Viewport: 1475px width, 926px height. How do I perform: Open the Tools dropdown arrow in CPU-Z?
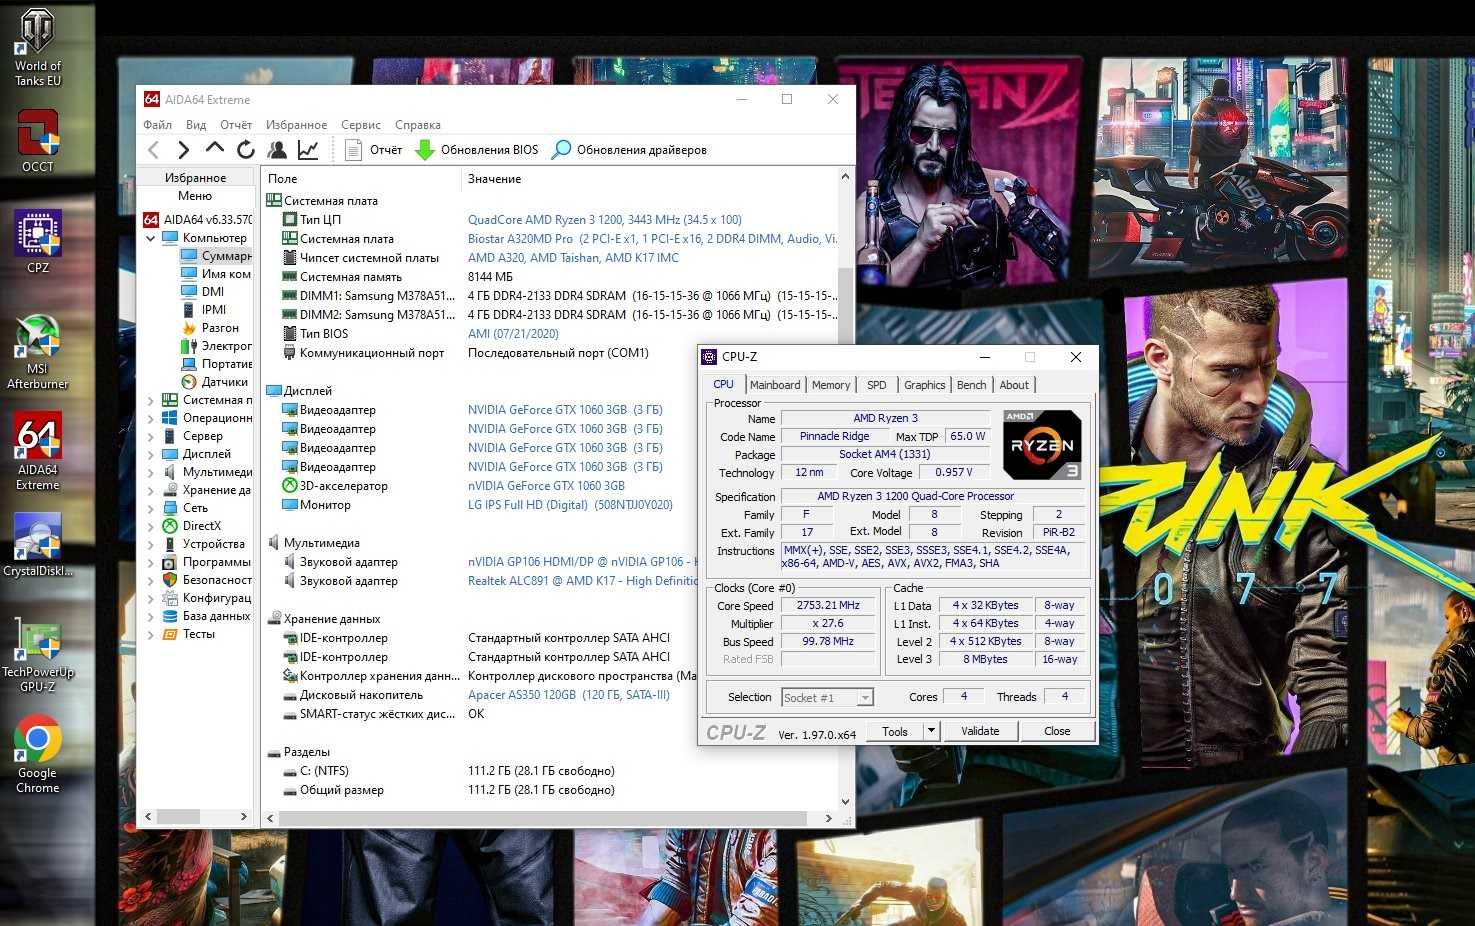tap(931, 731)
